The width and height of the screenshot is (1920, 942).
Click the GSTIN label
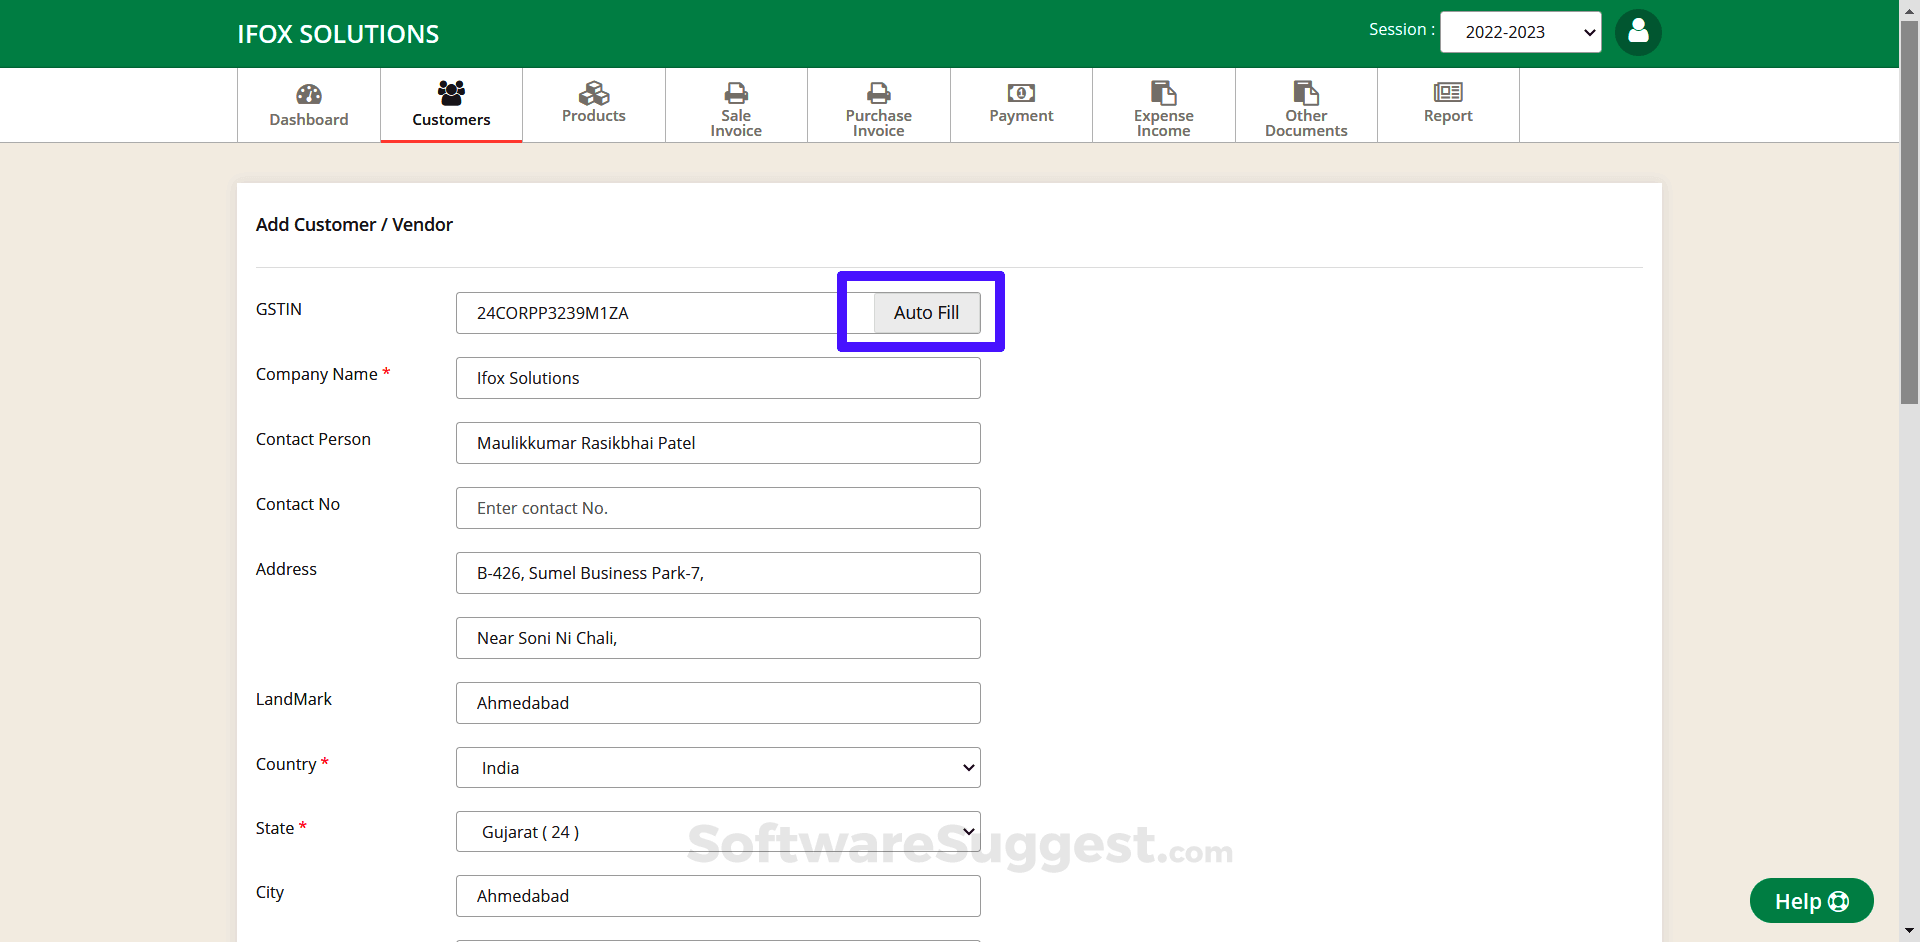pos(279,309)
